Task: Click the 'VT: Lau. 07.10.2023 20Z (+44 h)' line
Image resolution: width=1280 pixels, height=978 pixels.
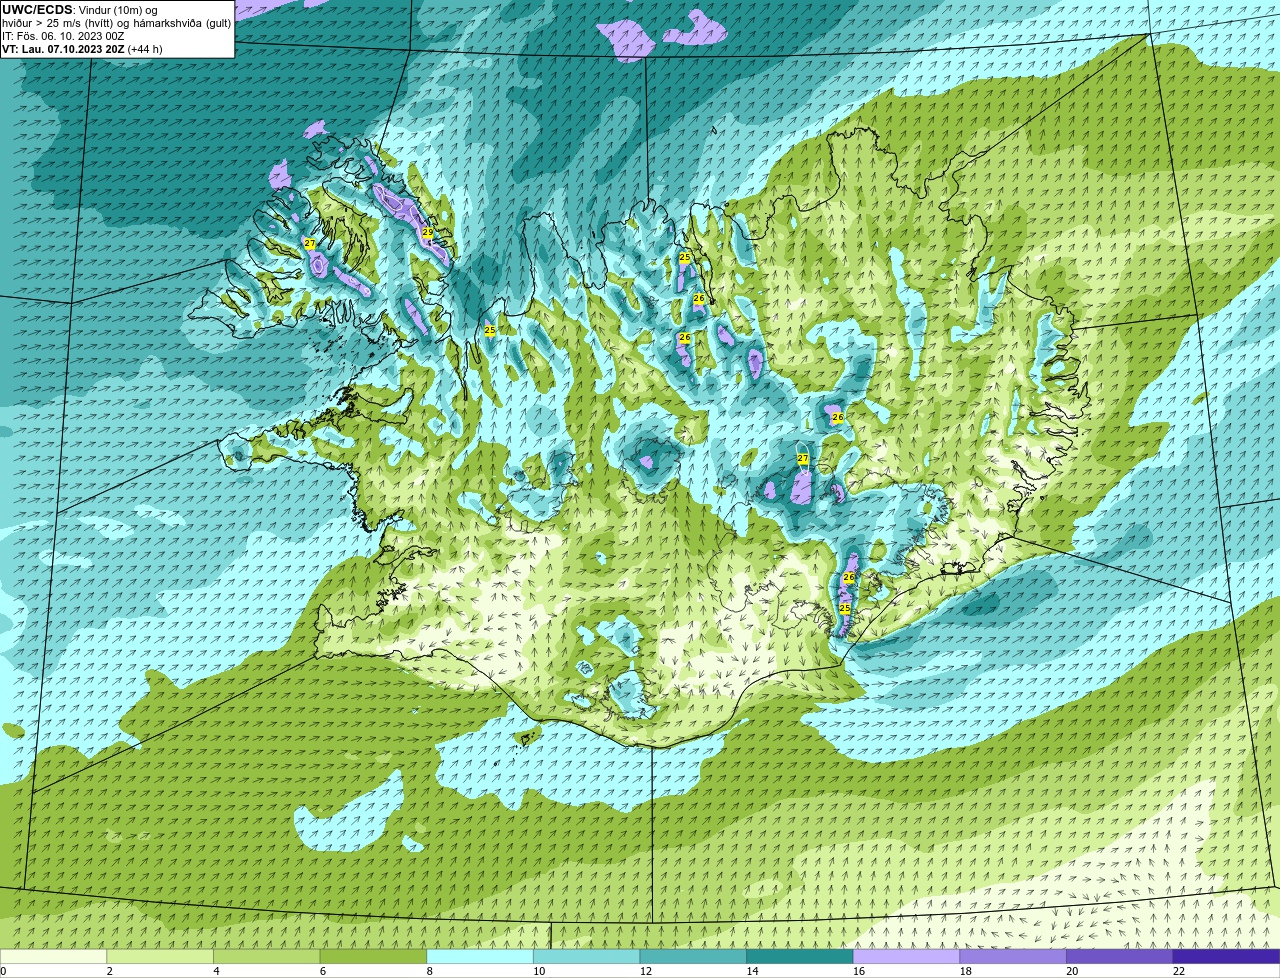Action: [82, 49]
